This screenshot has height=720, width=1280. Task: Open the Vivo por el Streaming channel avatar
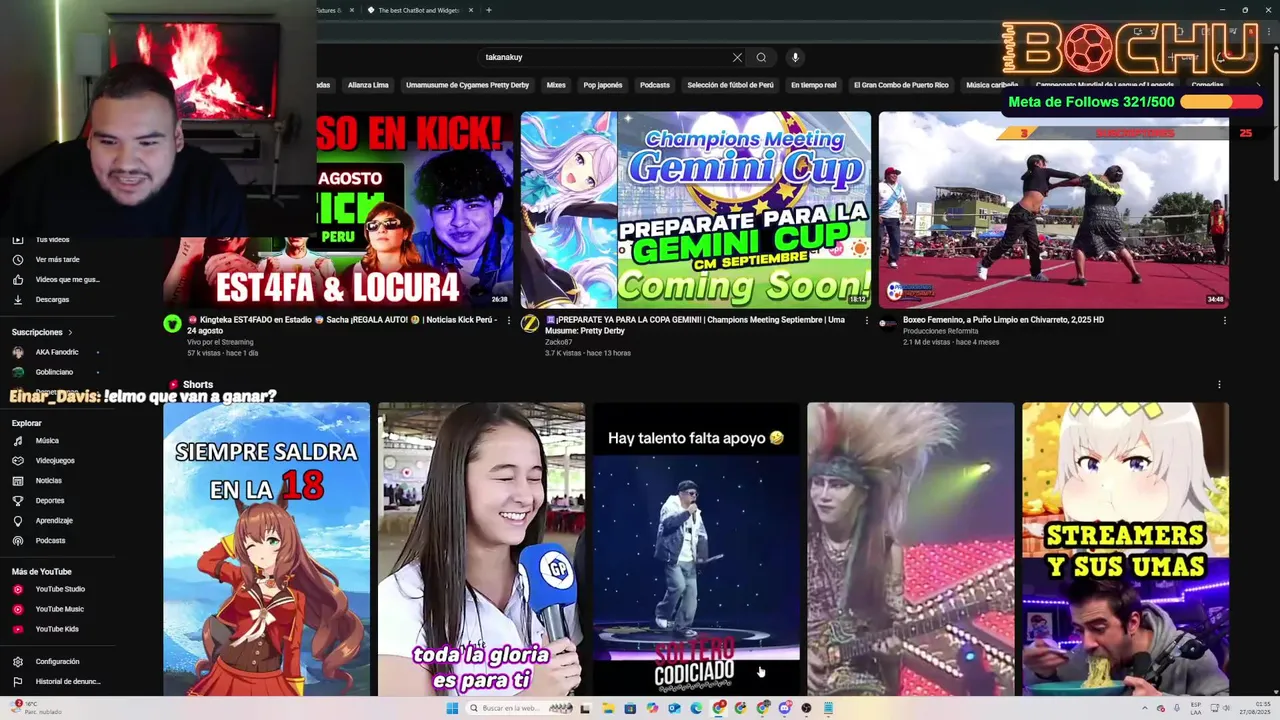172,323
